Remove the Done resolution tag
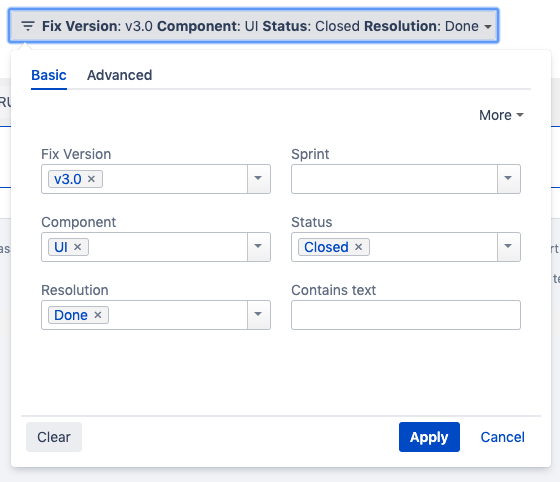The height and width of the screenshot is (482, 560). pos(98,315)
